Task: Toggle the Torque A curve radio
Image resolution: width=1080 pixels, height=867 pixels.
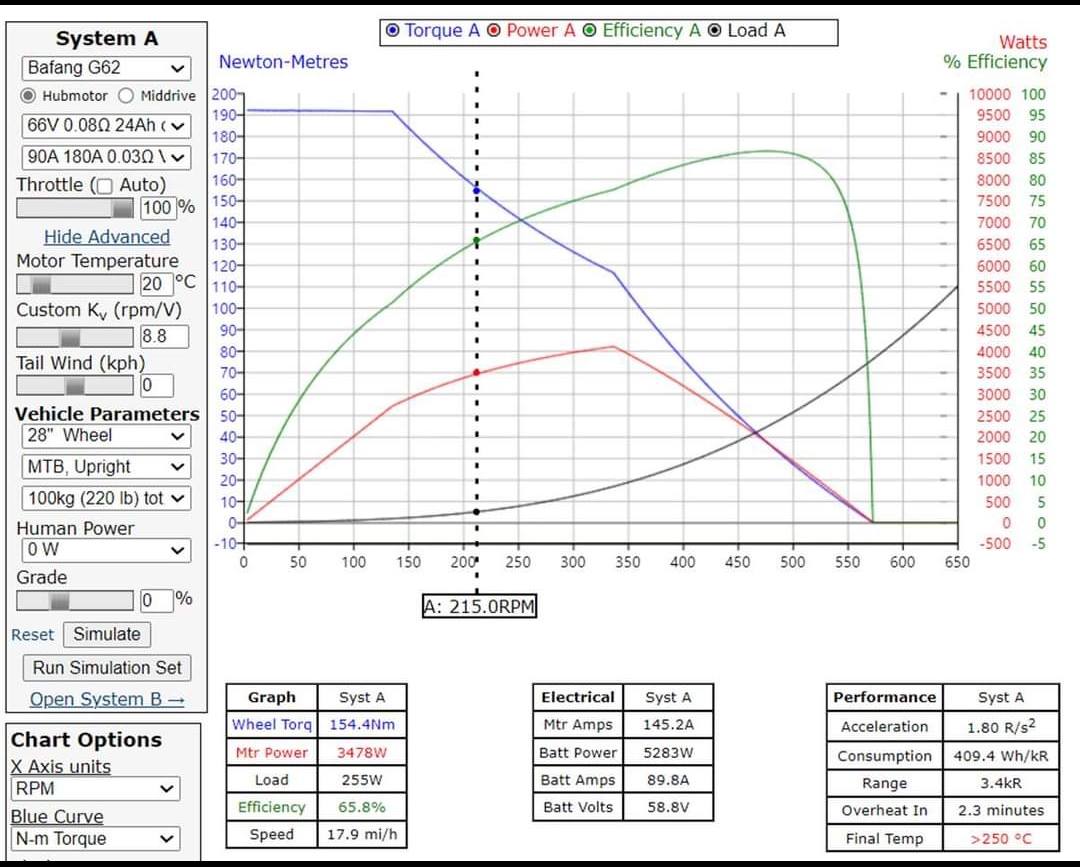Action: (x=393, y=31)
